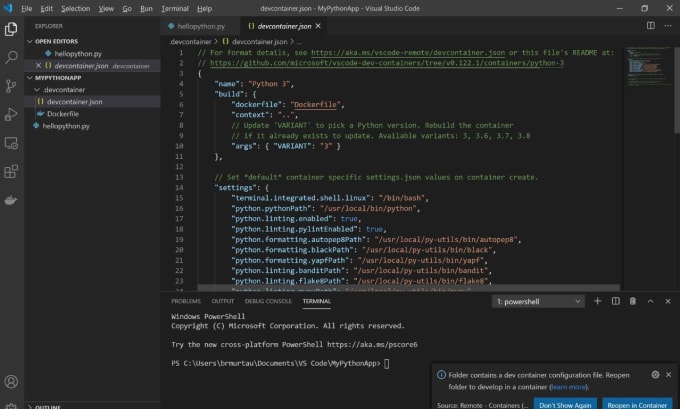Open the Terminal menu
Screen dimensions: 680x409
175,8
